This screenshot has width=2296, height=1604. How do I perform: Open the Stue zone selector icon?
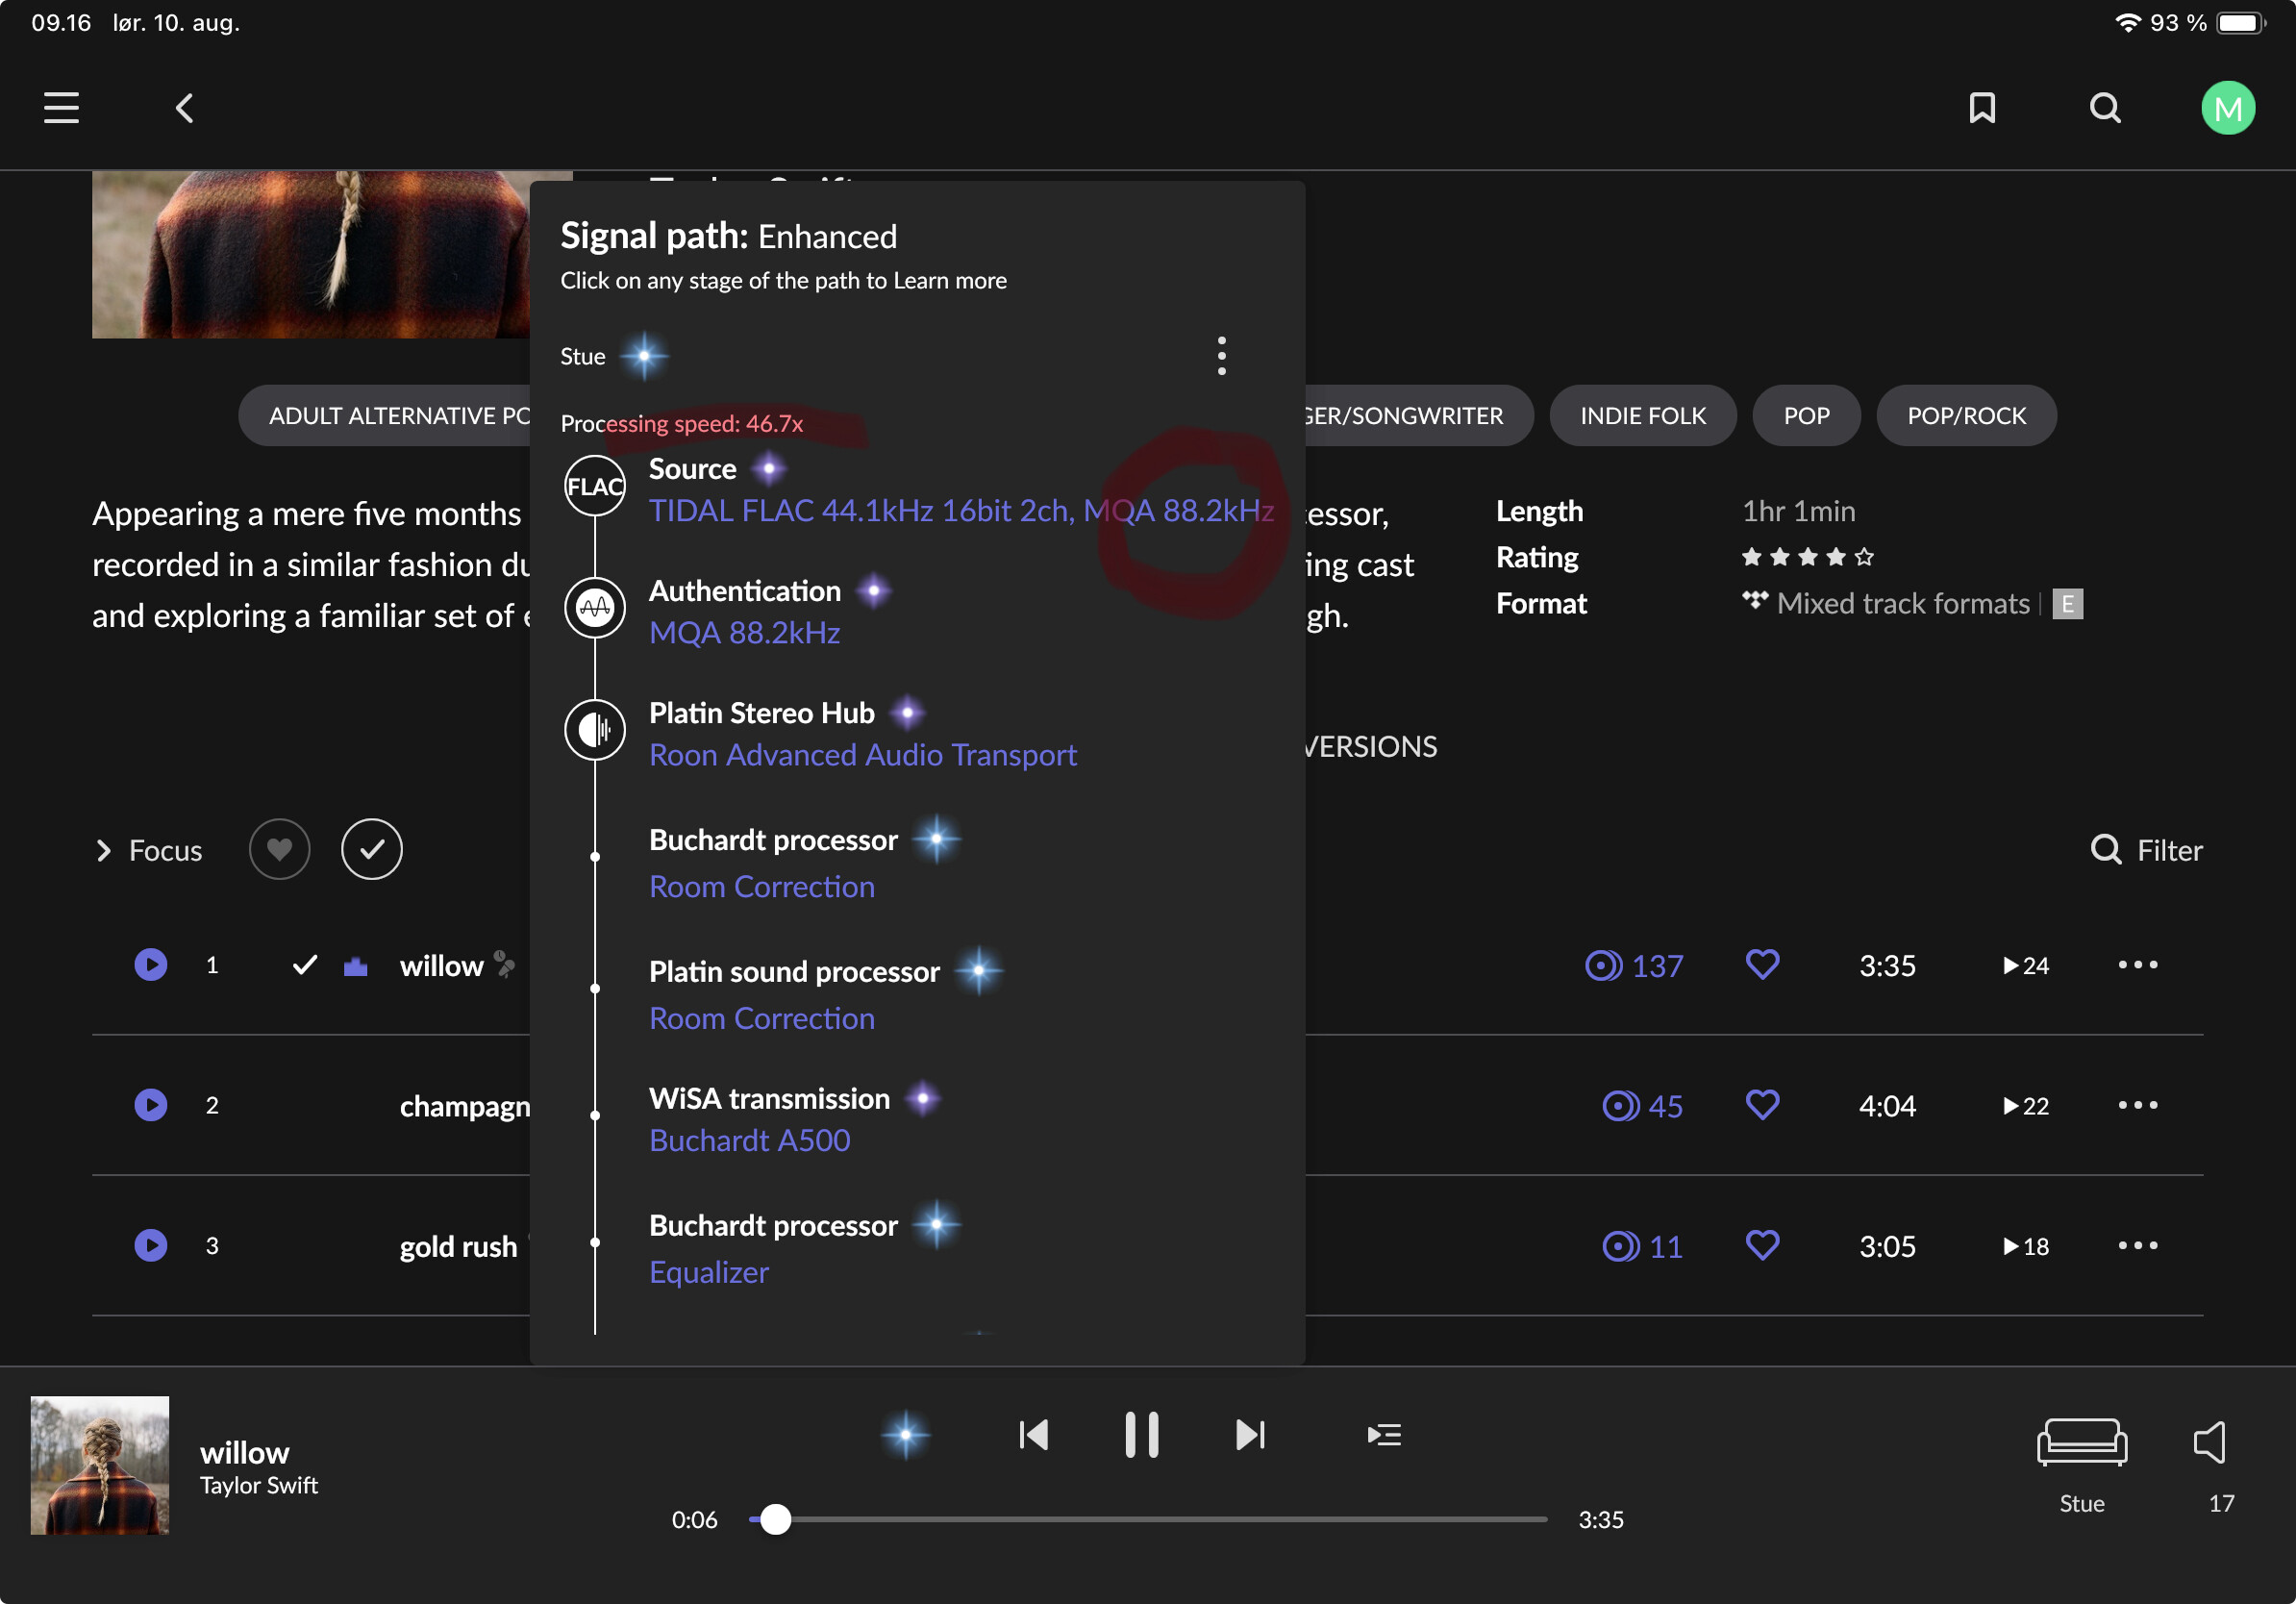[2082, 1442]
